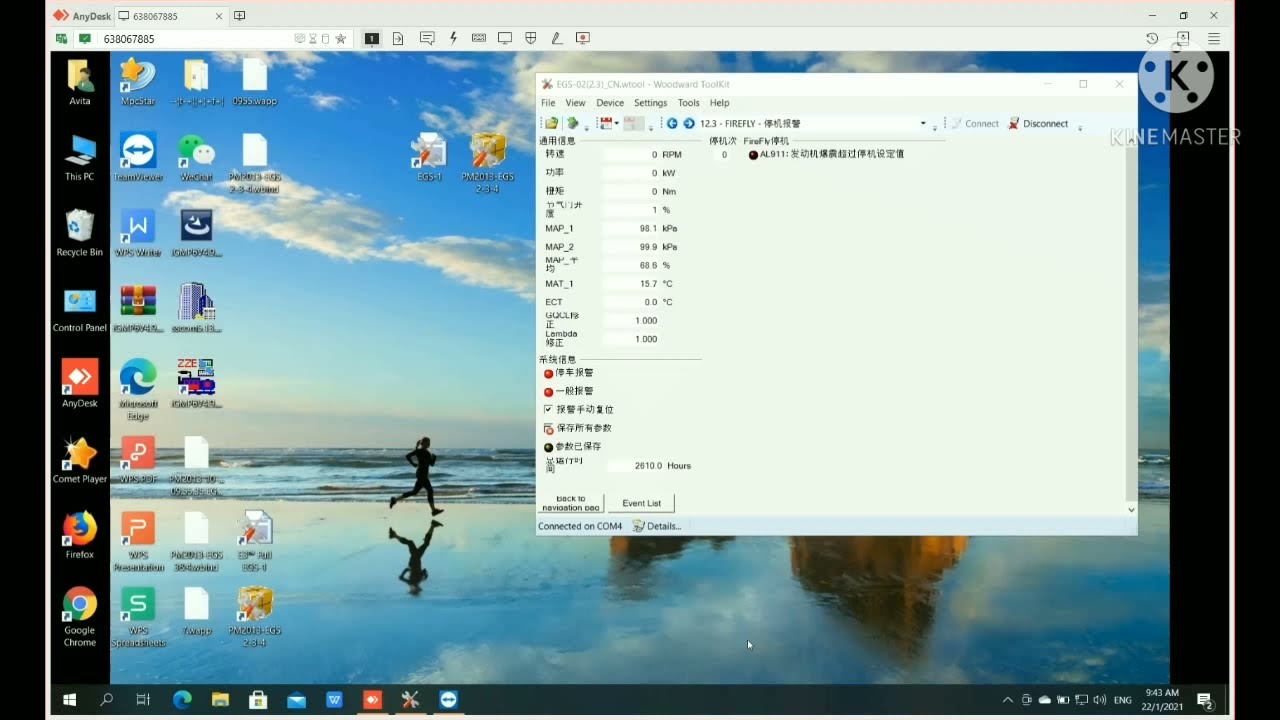This screenshot has height=720, width=1280.
Task: Click AnyDesk whiteboard pencil icon
Action: click(x=557, y=39)
